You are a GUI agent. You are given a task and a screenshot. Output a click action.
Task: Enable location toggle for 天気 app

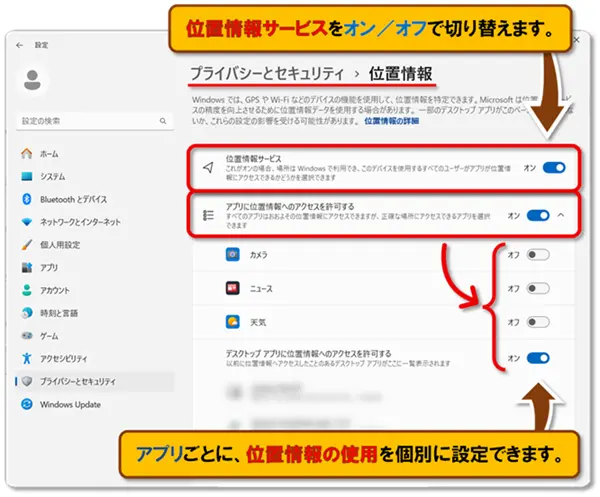[537, 322]
